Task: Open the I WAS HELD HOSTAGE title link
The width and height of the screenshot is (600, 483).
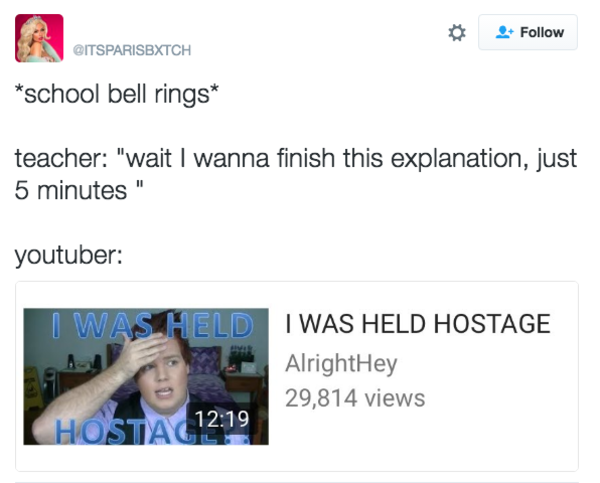Action: [417, 324]
